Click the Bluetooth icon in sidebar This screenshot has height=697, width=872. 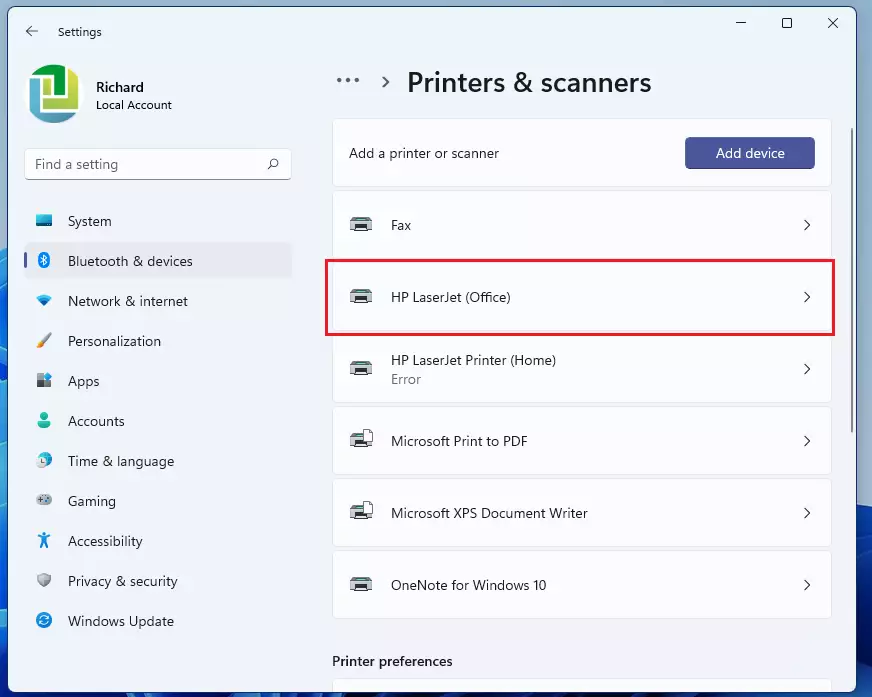44,260
